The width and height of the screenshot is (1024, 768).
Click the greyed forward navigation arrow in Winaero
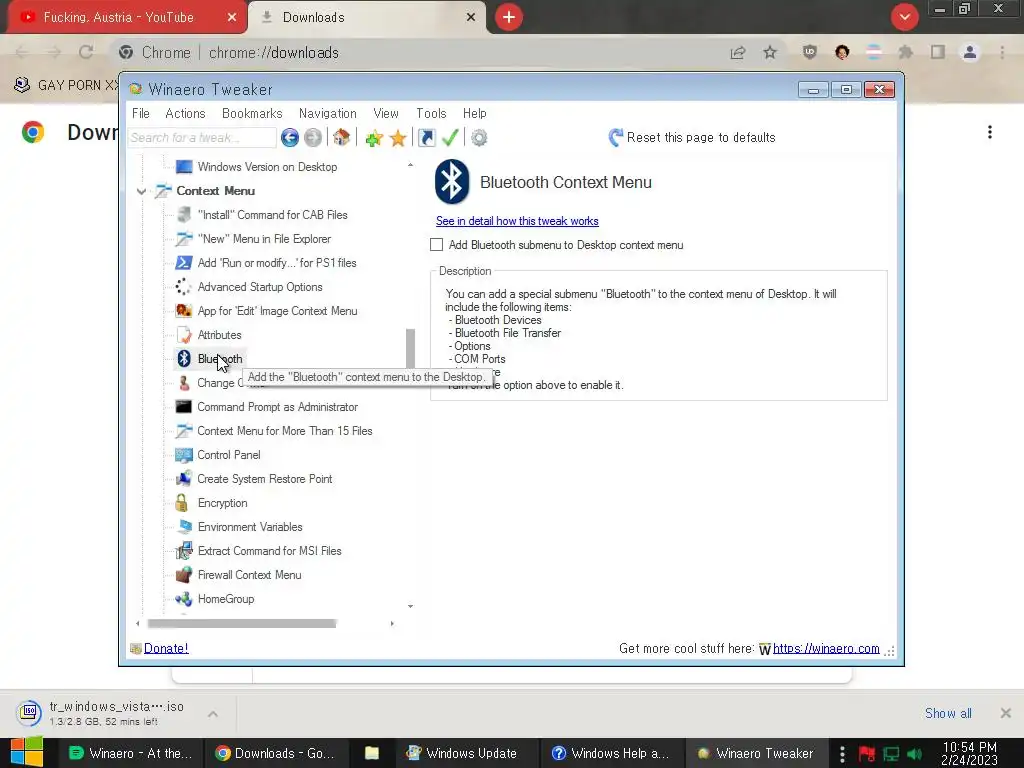(x=313, y=137)
